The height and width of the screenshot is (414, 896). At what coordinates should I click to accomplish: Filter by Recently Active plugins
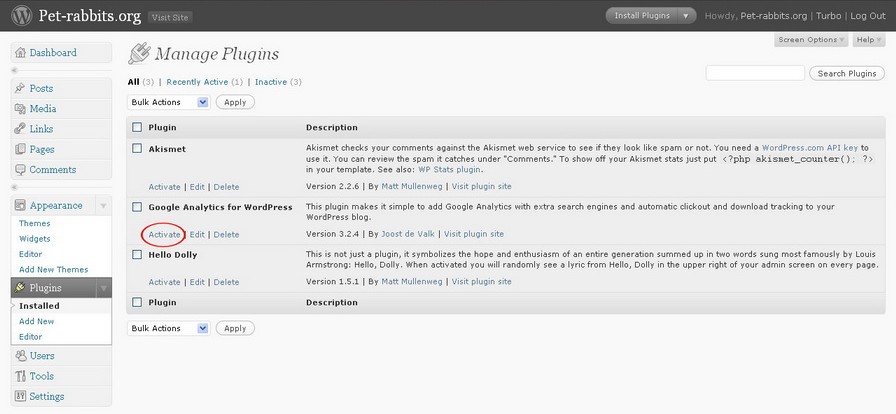click(197, 82)
